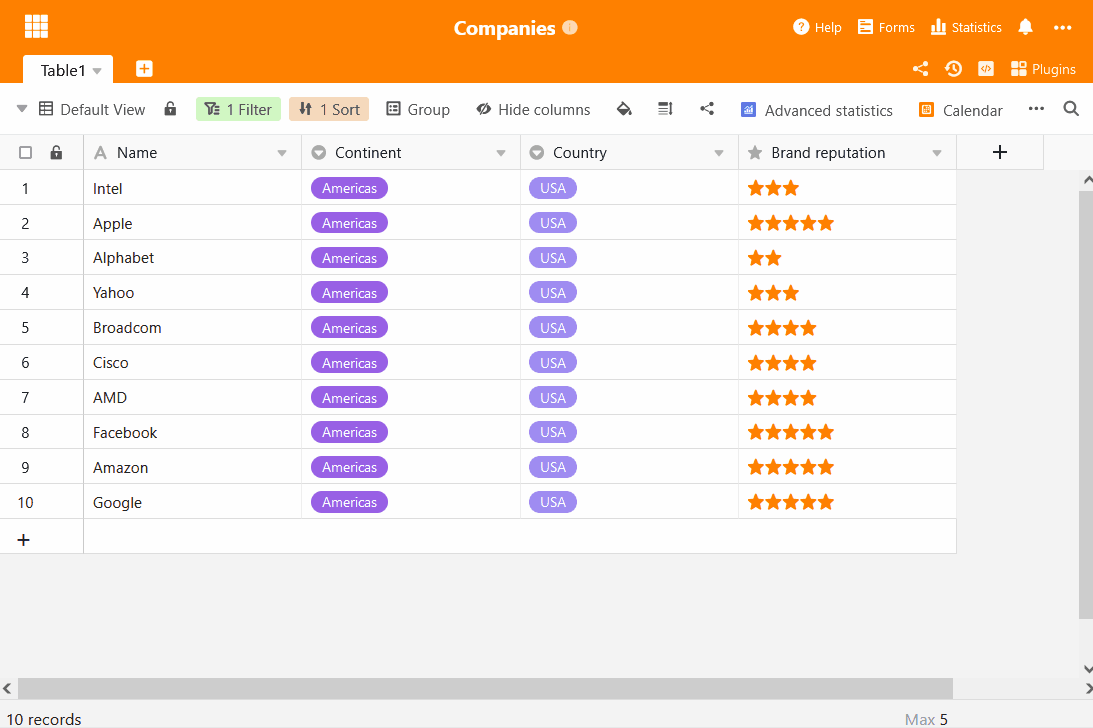Add a new row
The image size is (1093, 728).
(24, 540)
